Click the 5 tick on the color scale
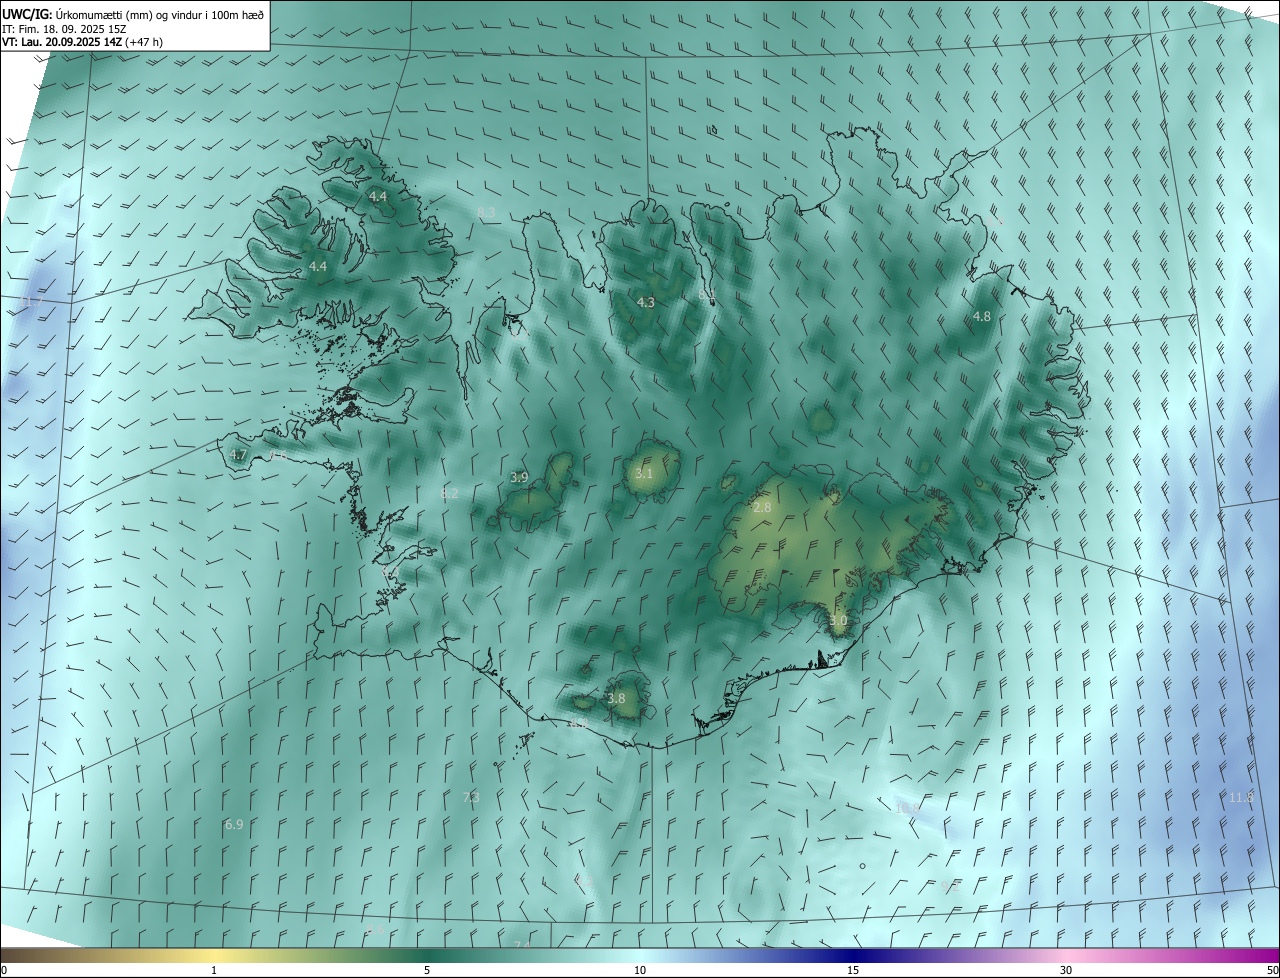Viewport: 1280px width, 978px height. (427, 970)
